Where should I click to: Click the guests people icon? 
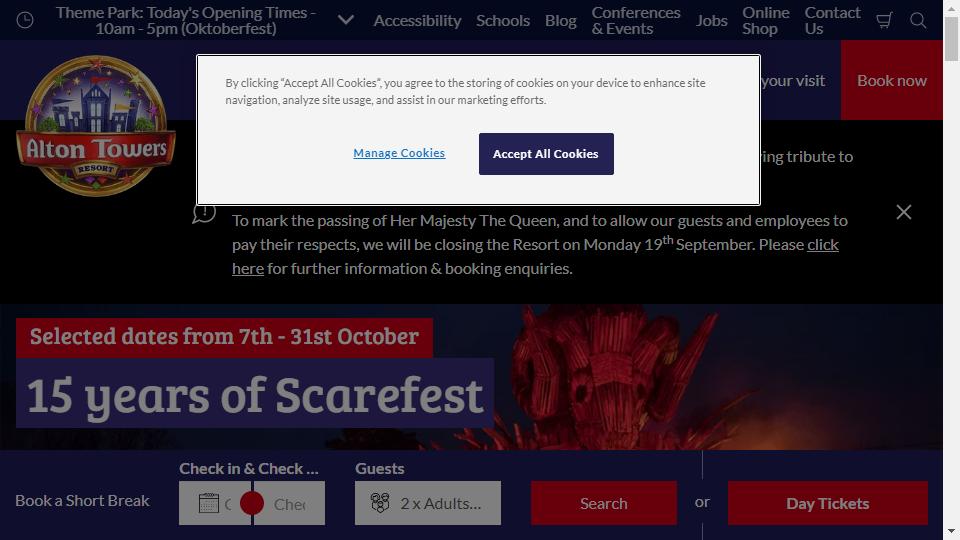380,503
